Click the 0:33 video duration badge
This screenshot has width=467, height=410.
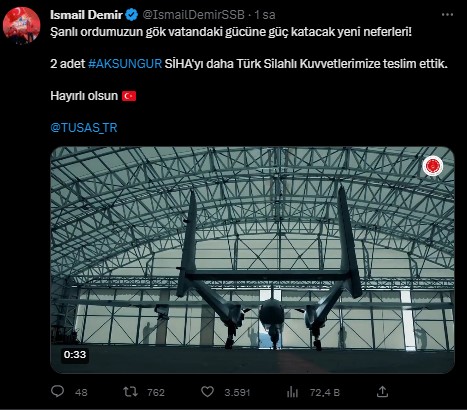click(75, 354)
